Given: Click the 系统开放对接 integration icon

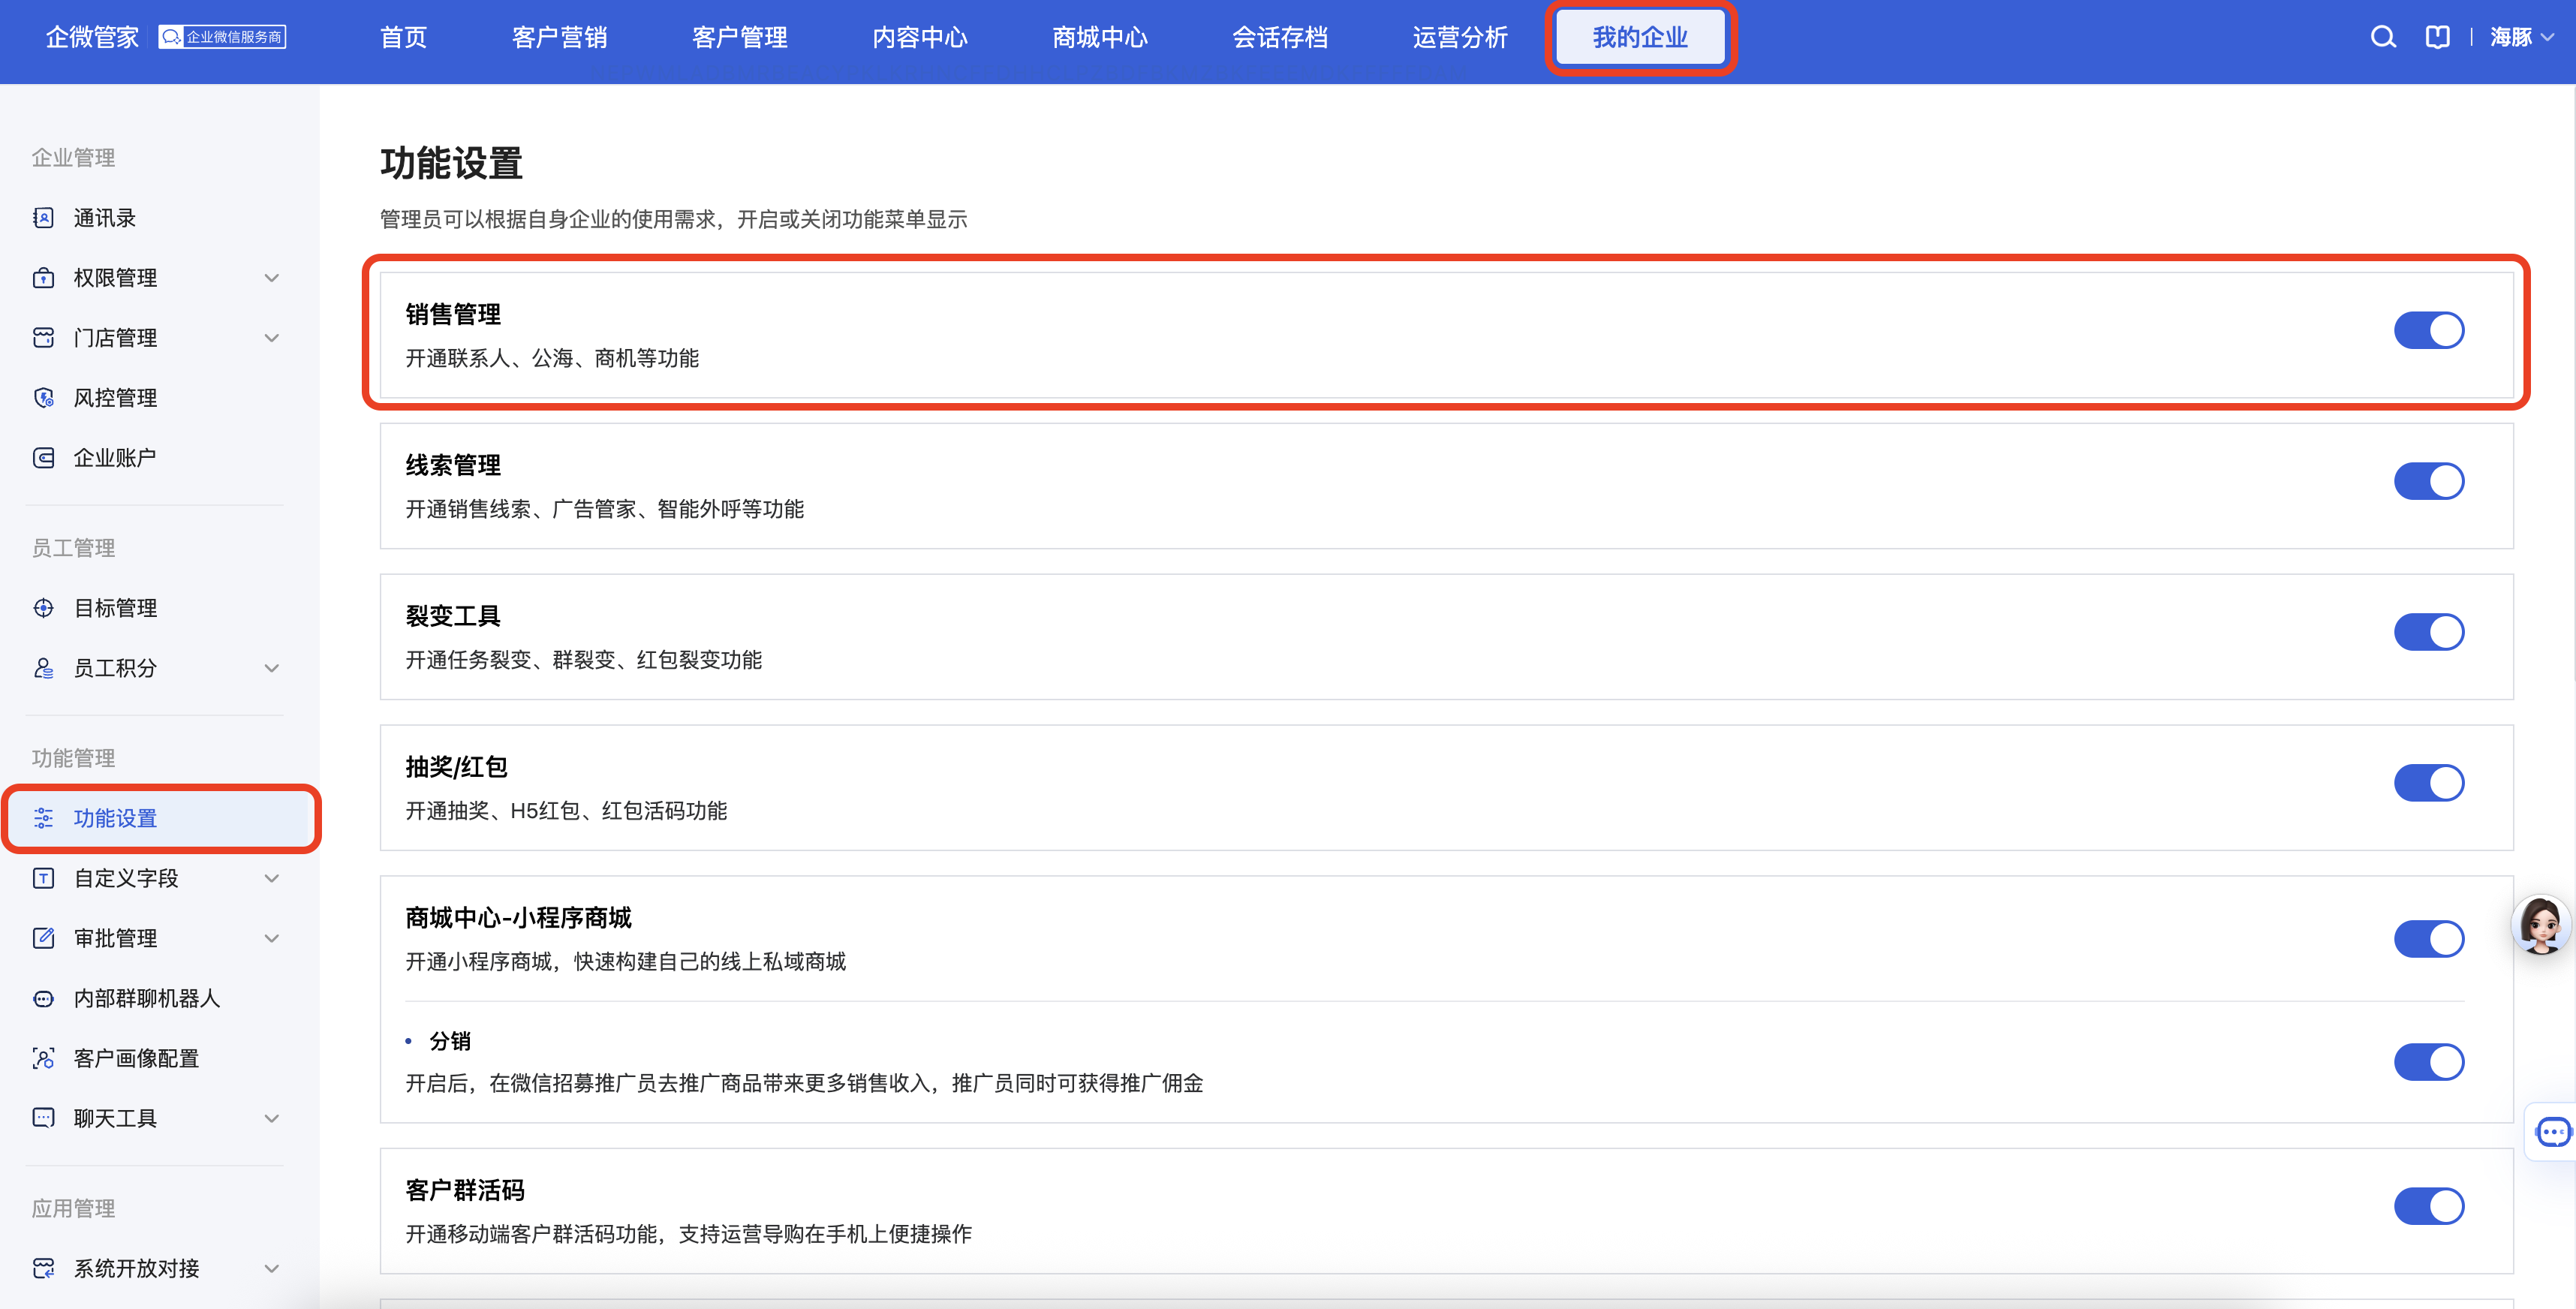Looking at the screenshot, I should pos(43,1268).
